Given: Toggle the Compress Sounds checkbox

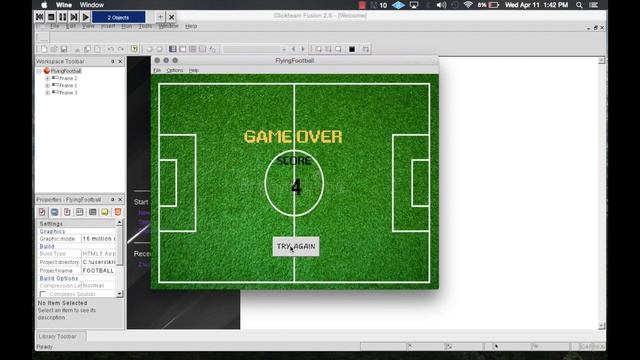Looking at the screenshot, I should coord(43,294).
